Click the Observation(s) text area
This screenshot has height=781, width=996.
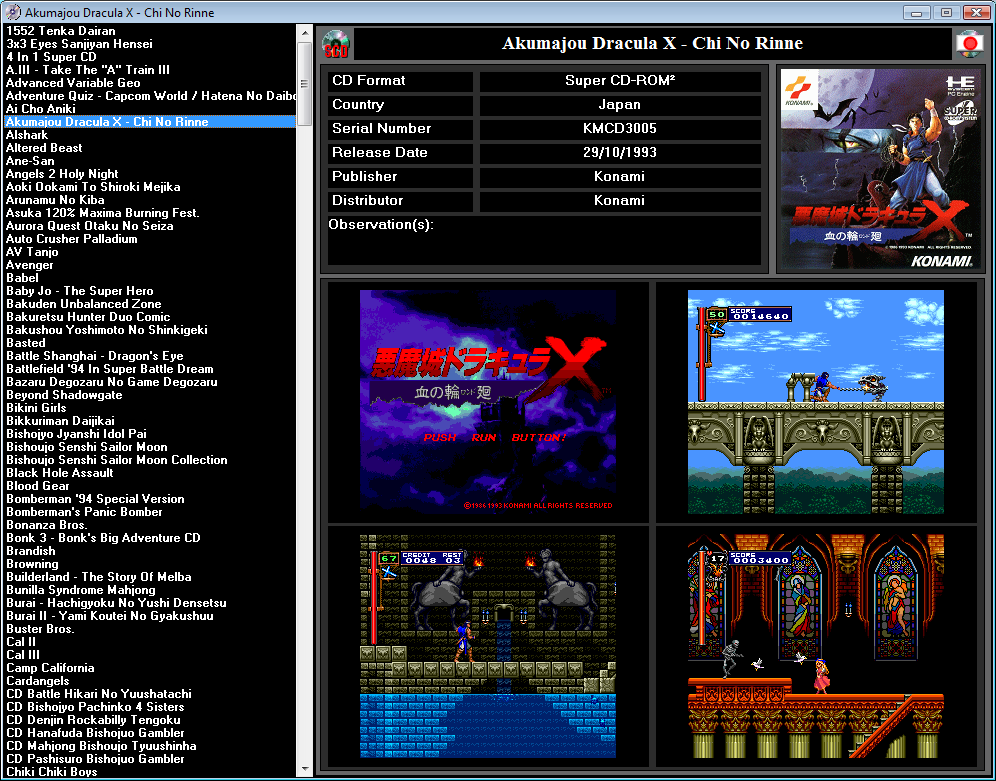(x=543, y=241)
